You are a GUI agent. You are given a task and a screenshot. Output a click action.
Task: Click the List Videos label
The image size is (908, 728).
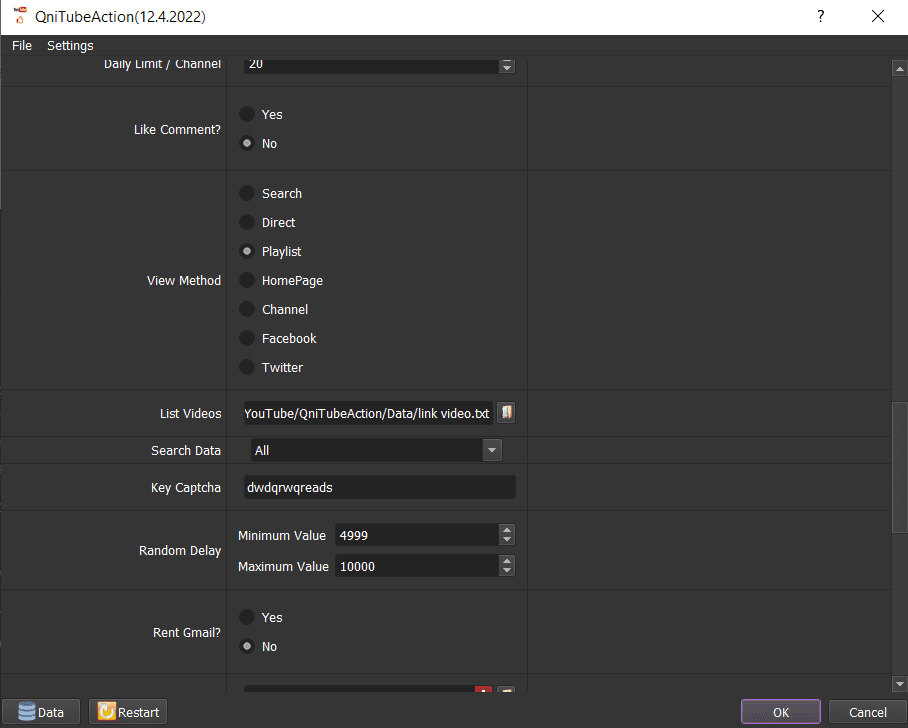coord(191,414)
